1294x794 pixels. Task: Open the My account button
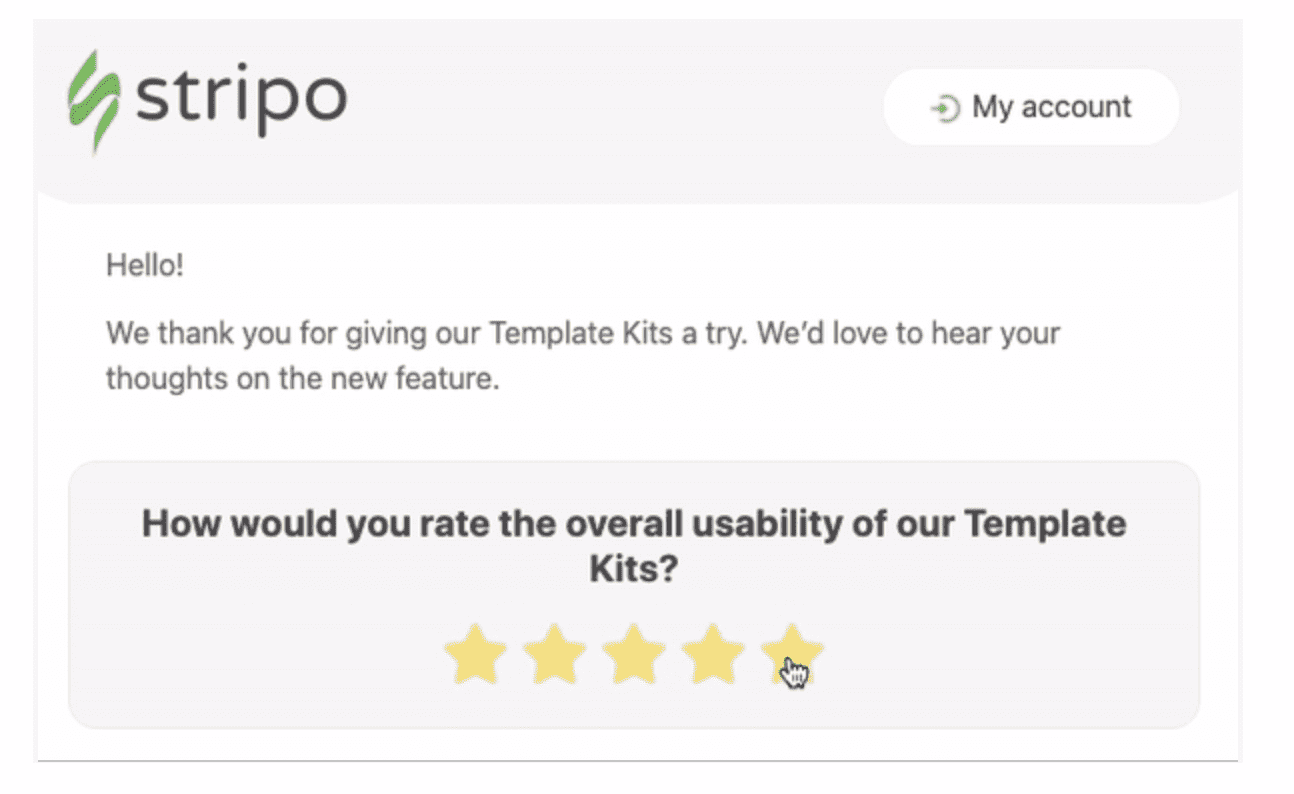point(1030,107)
